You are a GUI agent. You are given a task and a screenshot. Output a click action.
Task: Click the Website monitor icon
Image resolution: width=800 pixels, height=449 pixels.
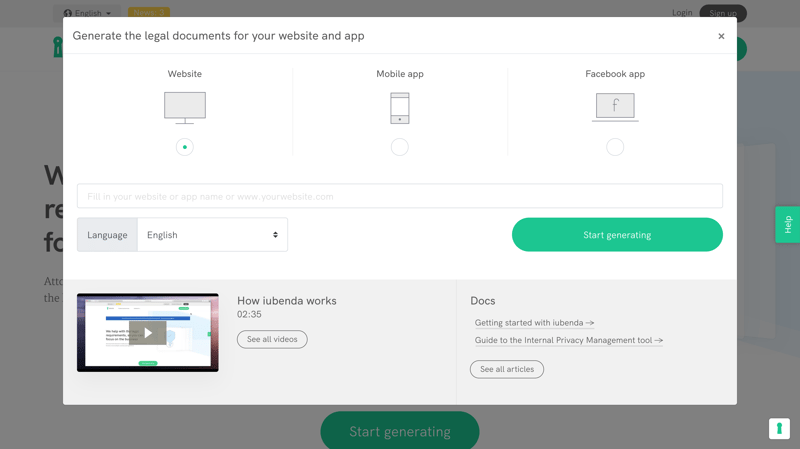(185, 107)
